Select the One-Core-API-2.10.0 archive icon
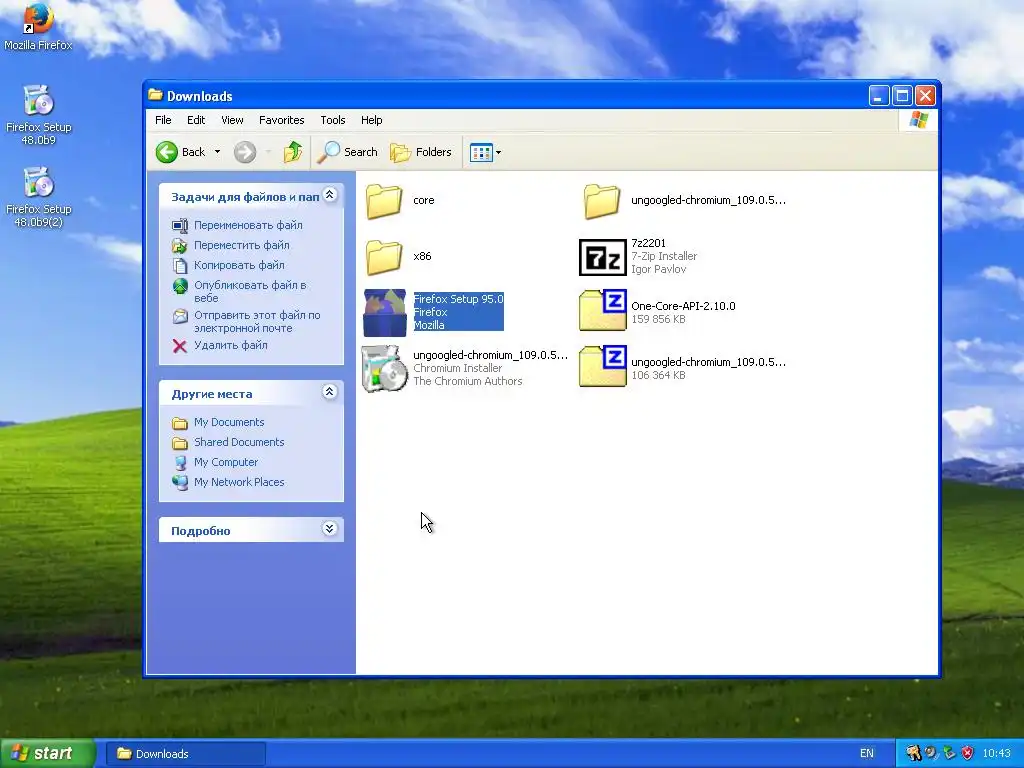 [602, 310]
